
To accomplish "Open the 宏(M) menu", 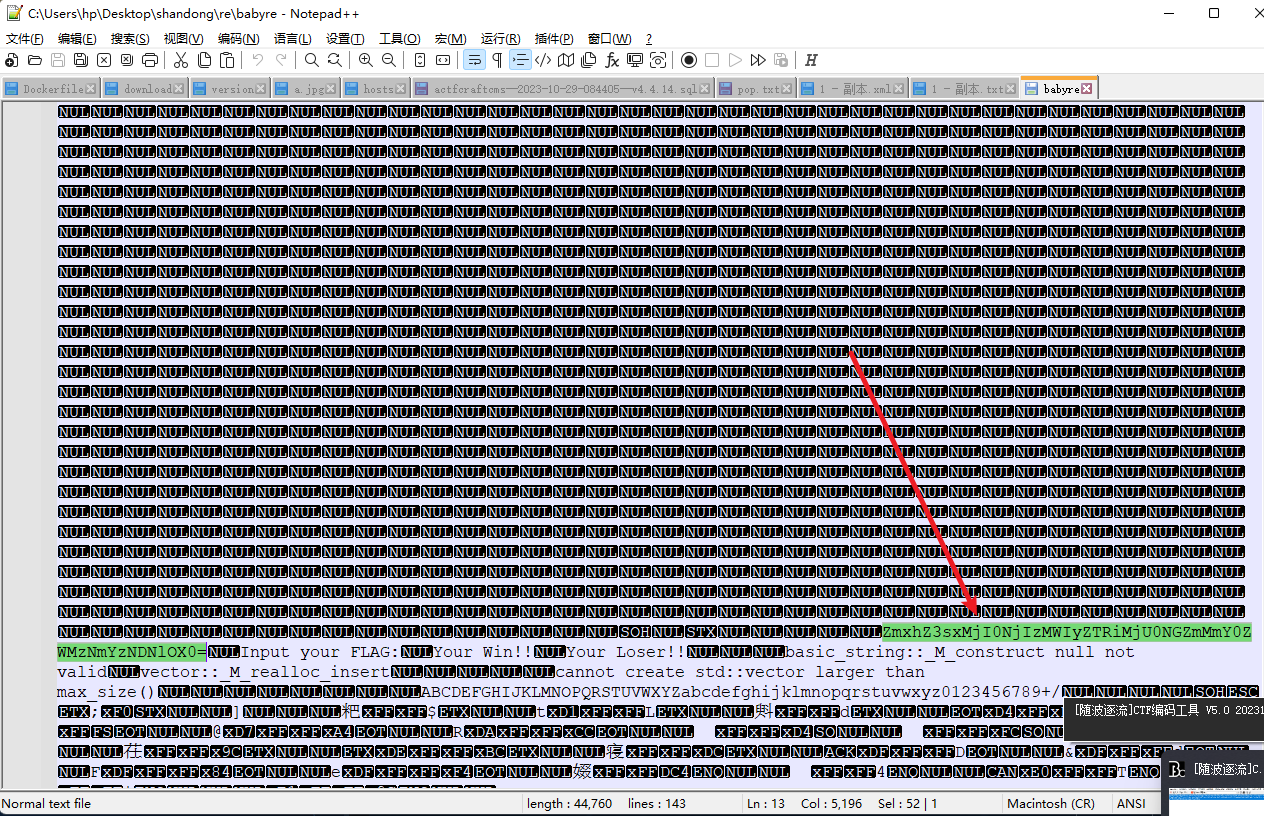I will 450,38.
